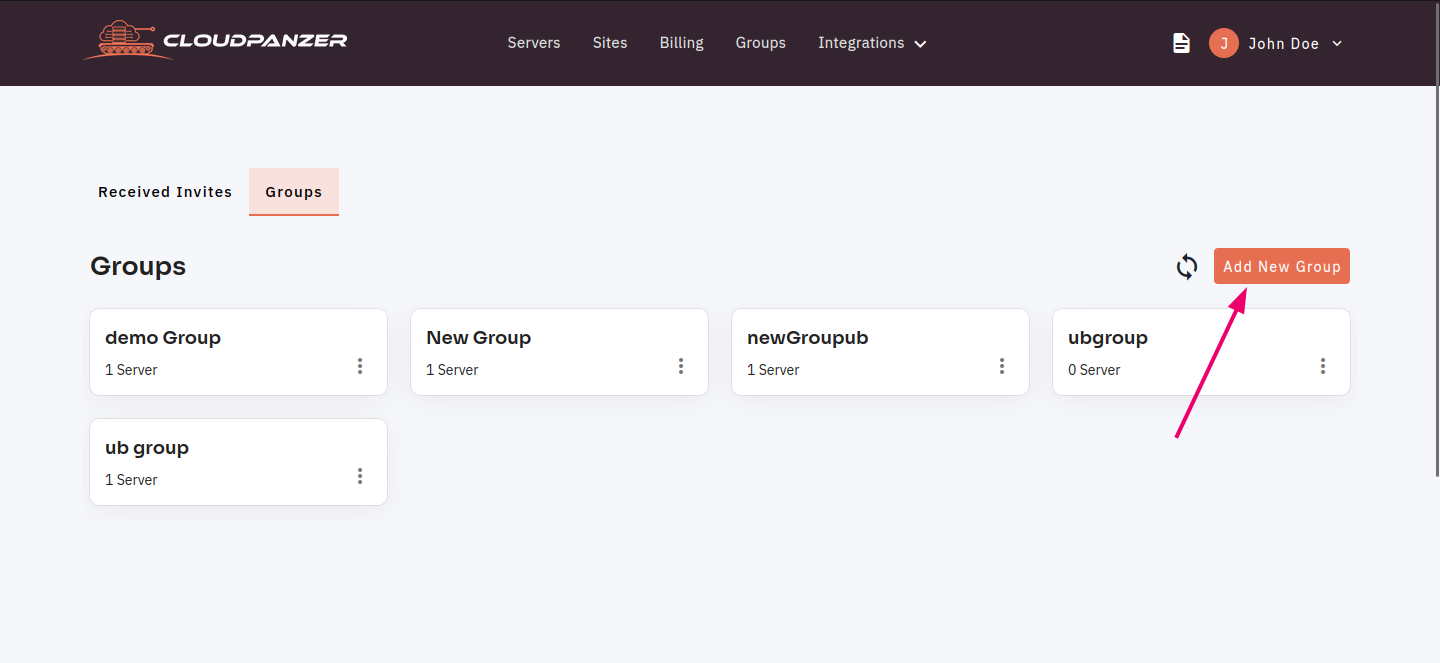This screenshot has height=663, width=1440.
Task: Select the Groups tab
Action: tap(294, 192)
